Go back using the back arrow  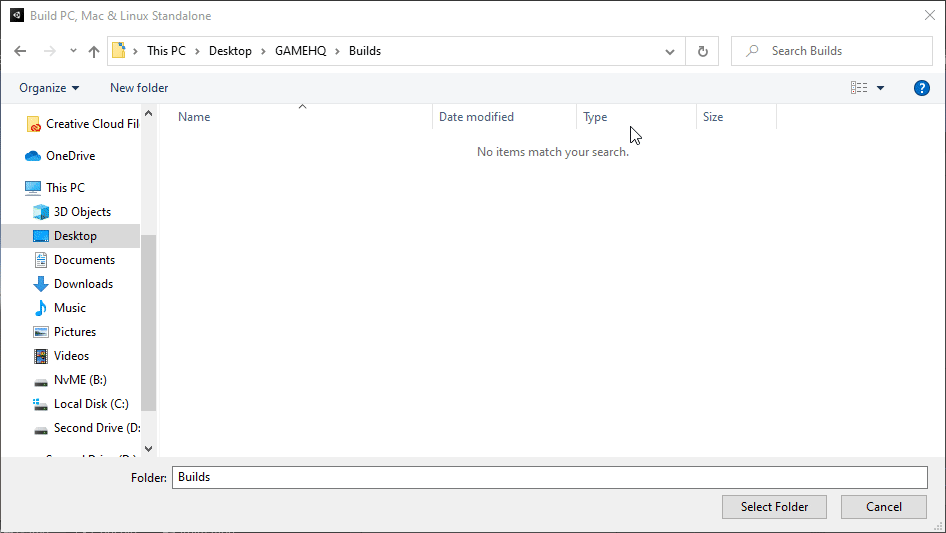point(20,51)
